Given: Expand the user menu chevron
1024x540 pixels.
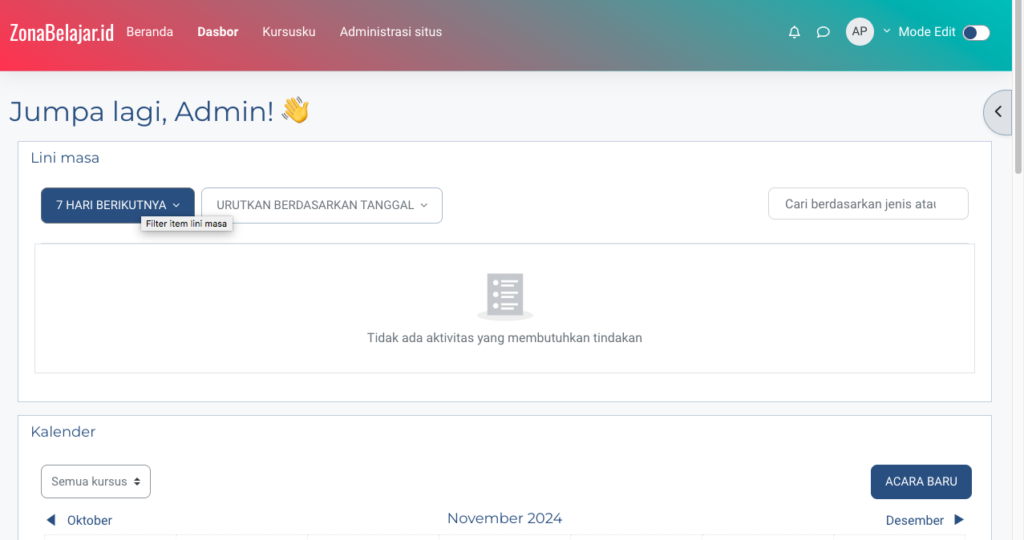Looking at the screenshot, I should click(886, 31).
